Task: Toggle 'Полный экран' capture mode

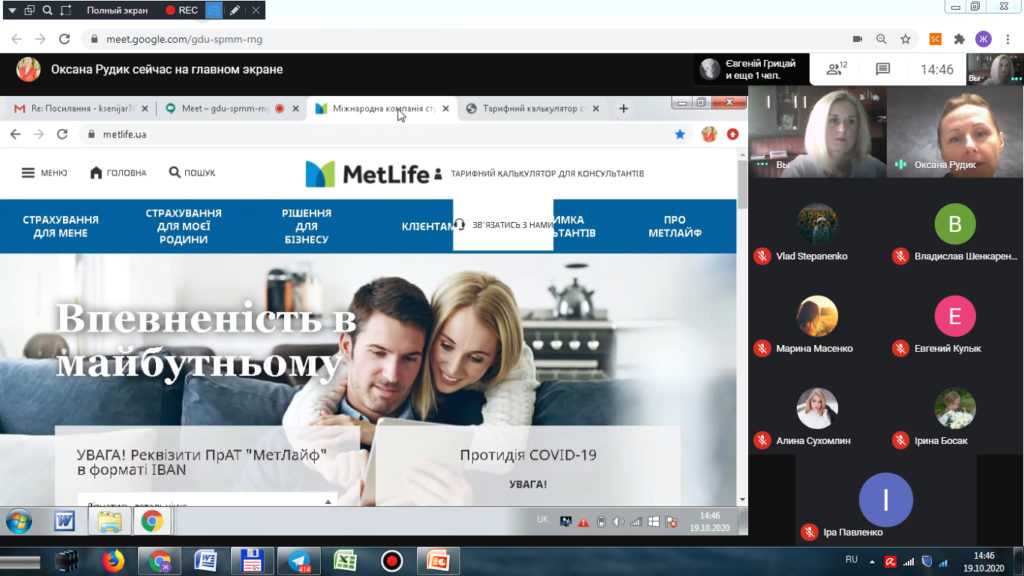Action: pyautogui.click(x=117, y=10)
